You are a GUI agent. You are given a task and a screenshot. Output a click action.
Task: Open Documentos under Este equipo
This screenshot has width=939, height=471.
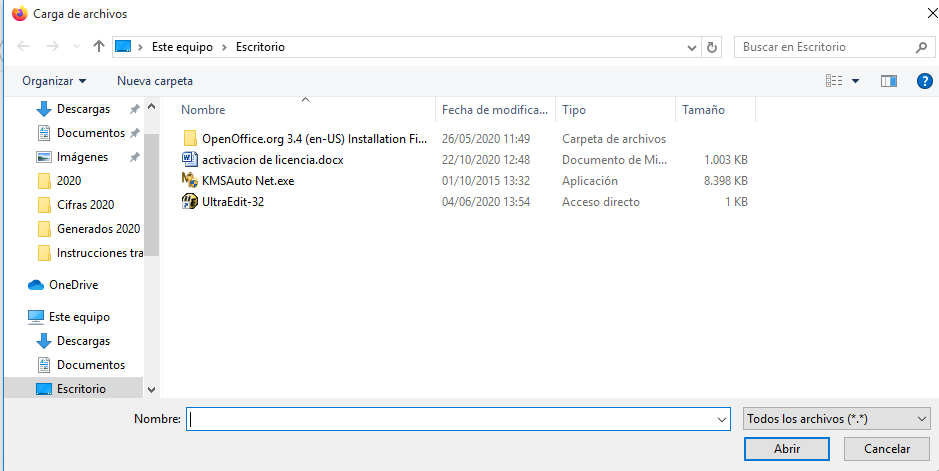tap(90, 364)
